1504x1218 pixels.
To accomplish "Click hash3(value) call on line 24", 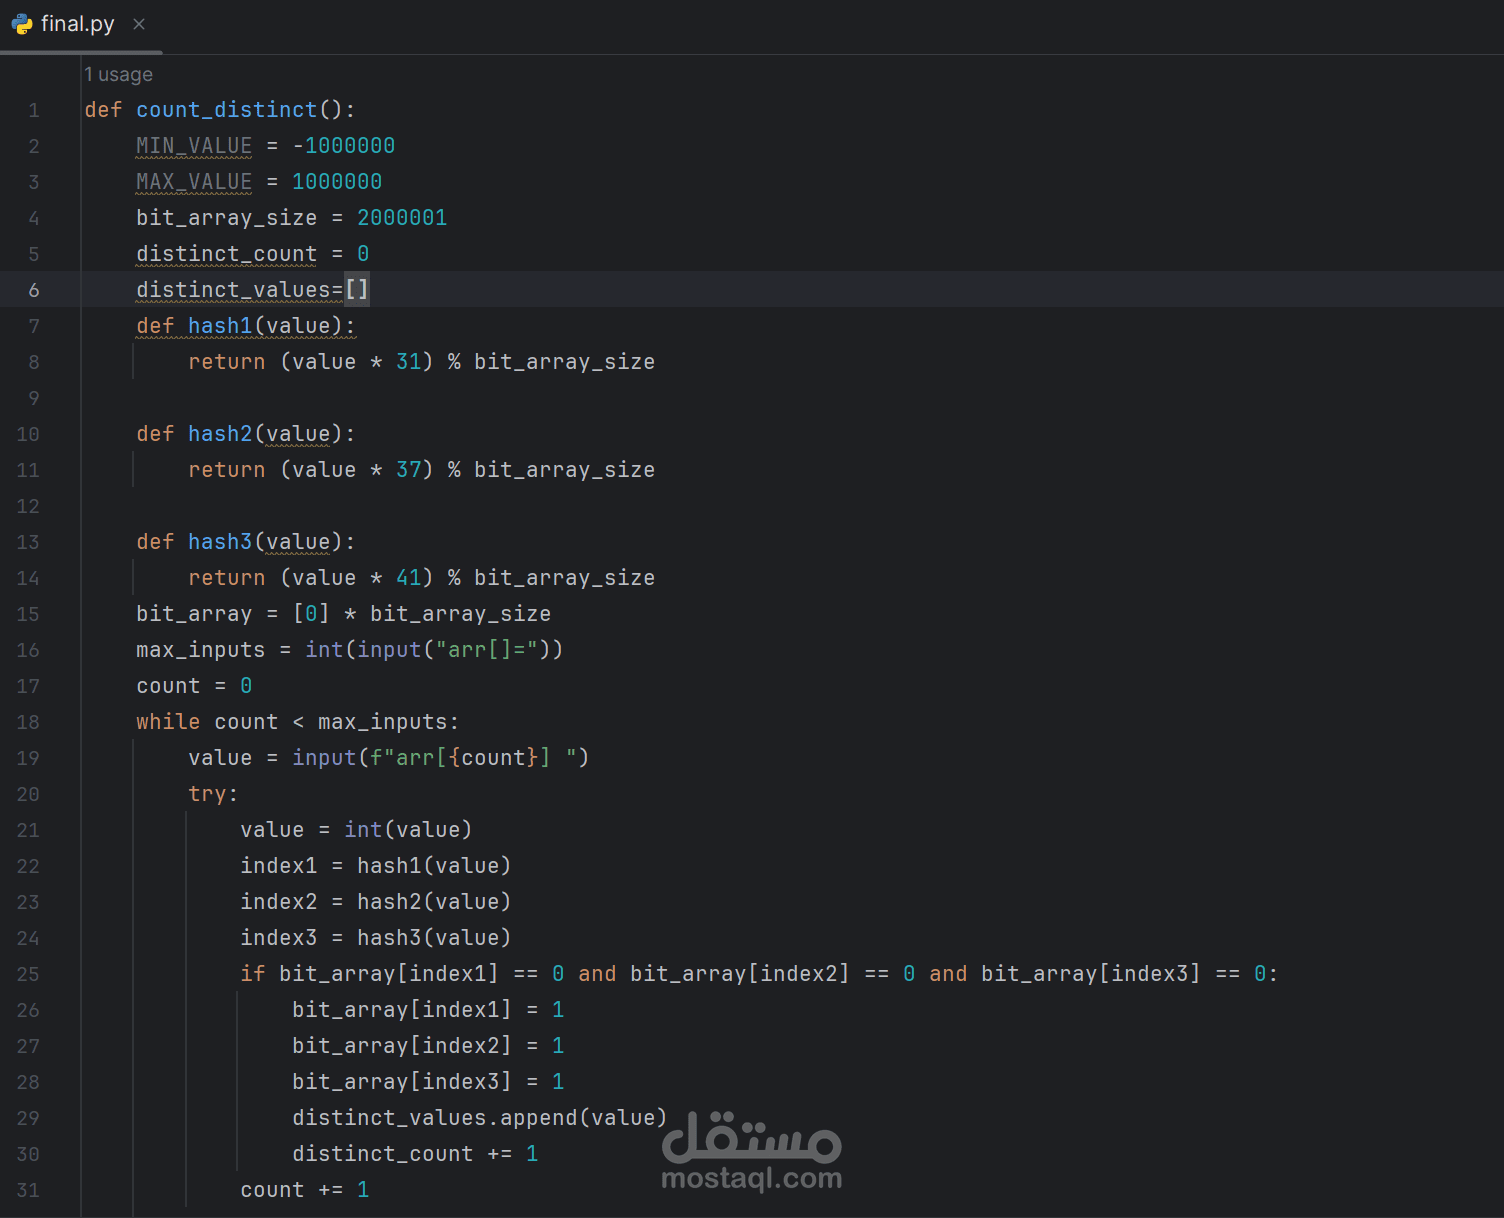I will (434, 938).
